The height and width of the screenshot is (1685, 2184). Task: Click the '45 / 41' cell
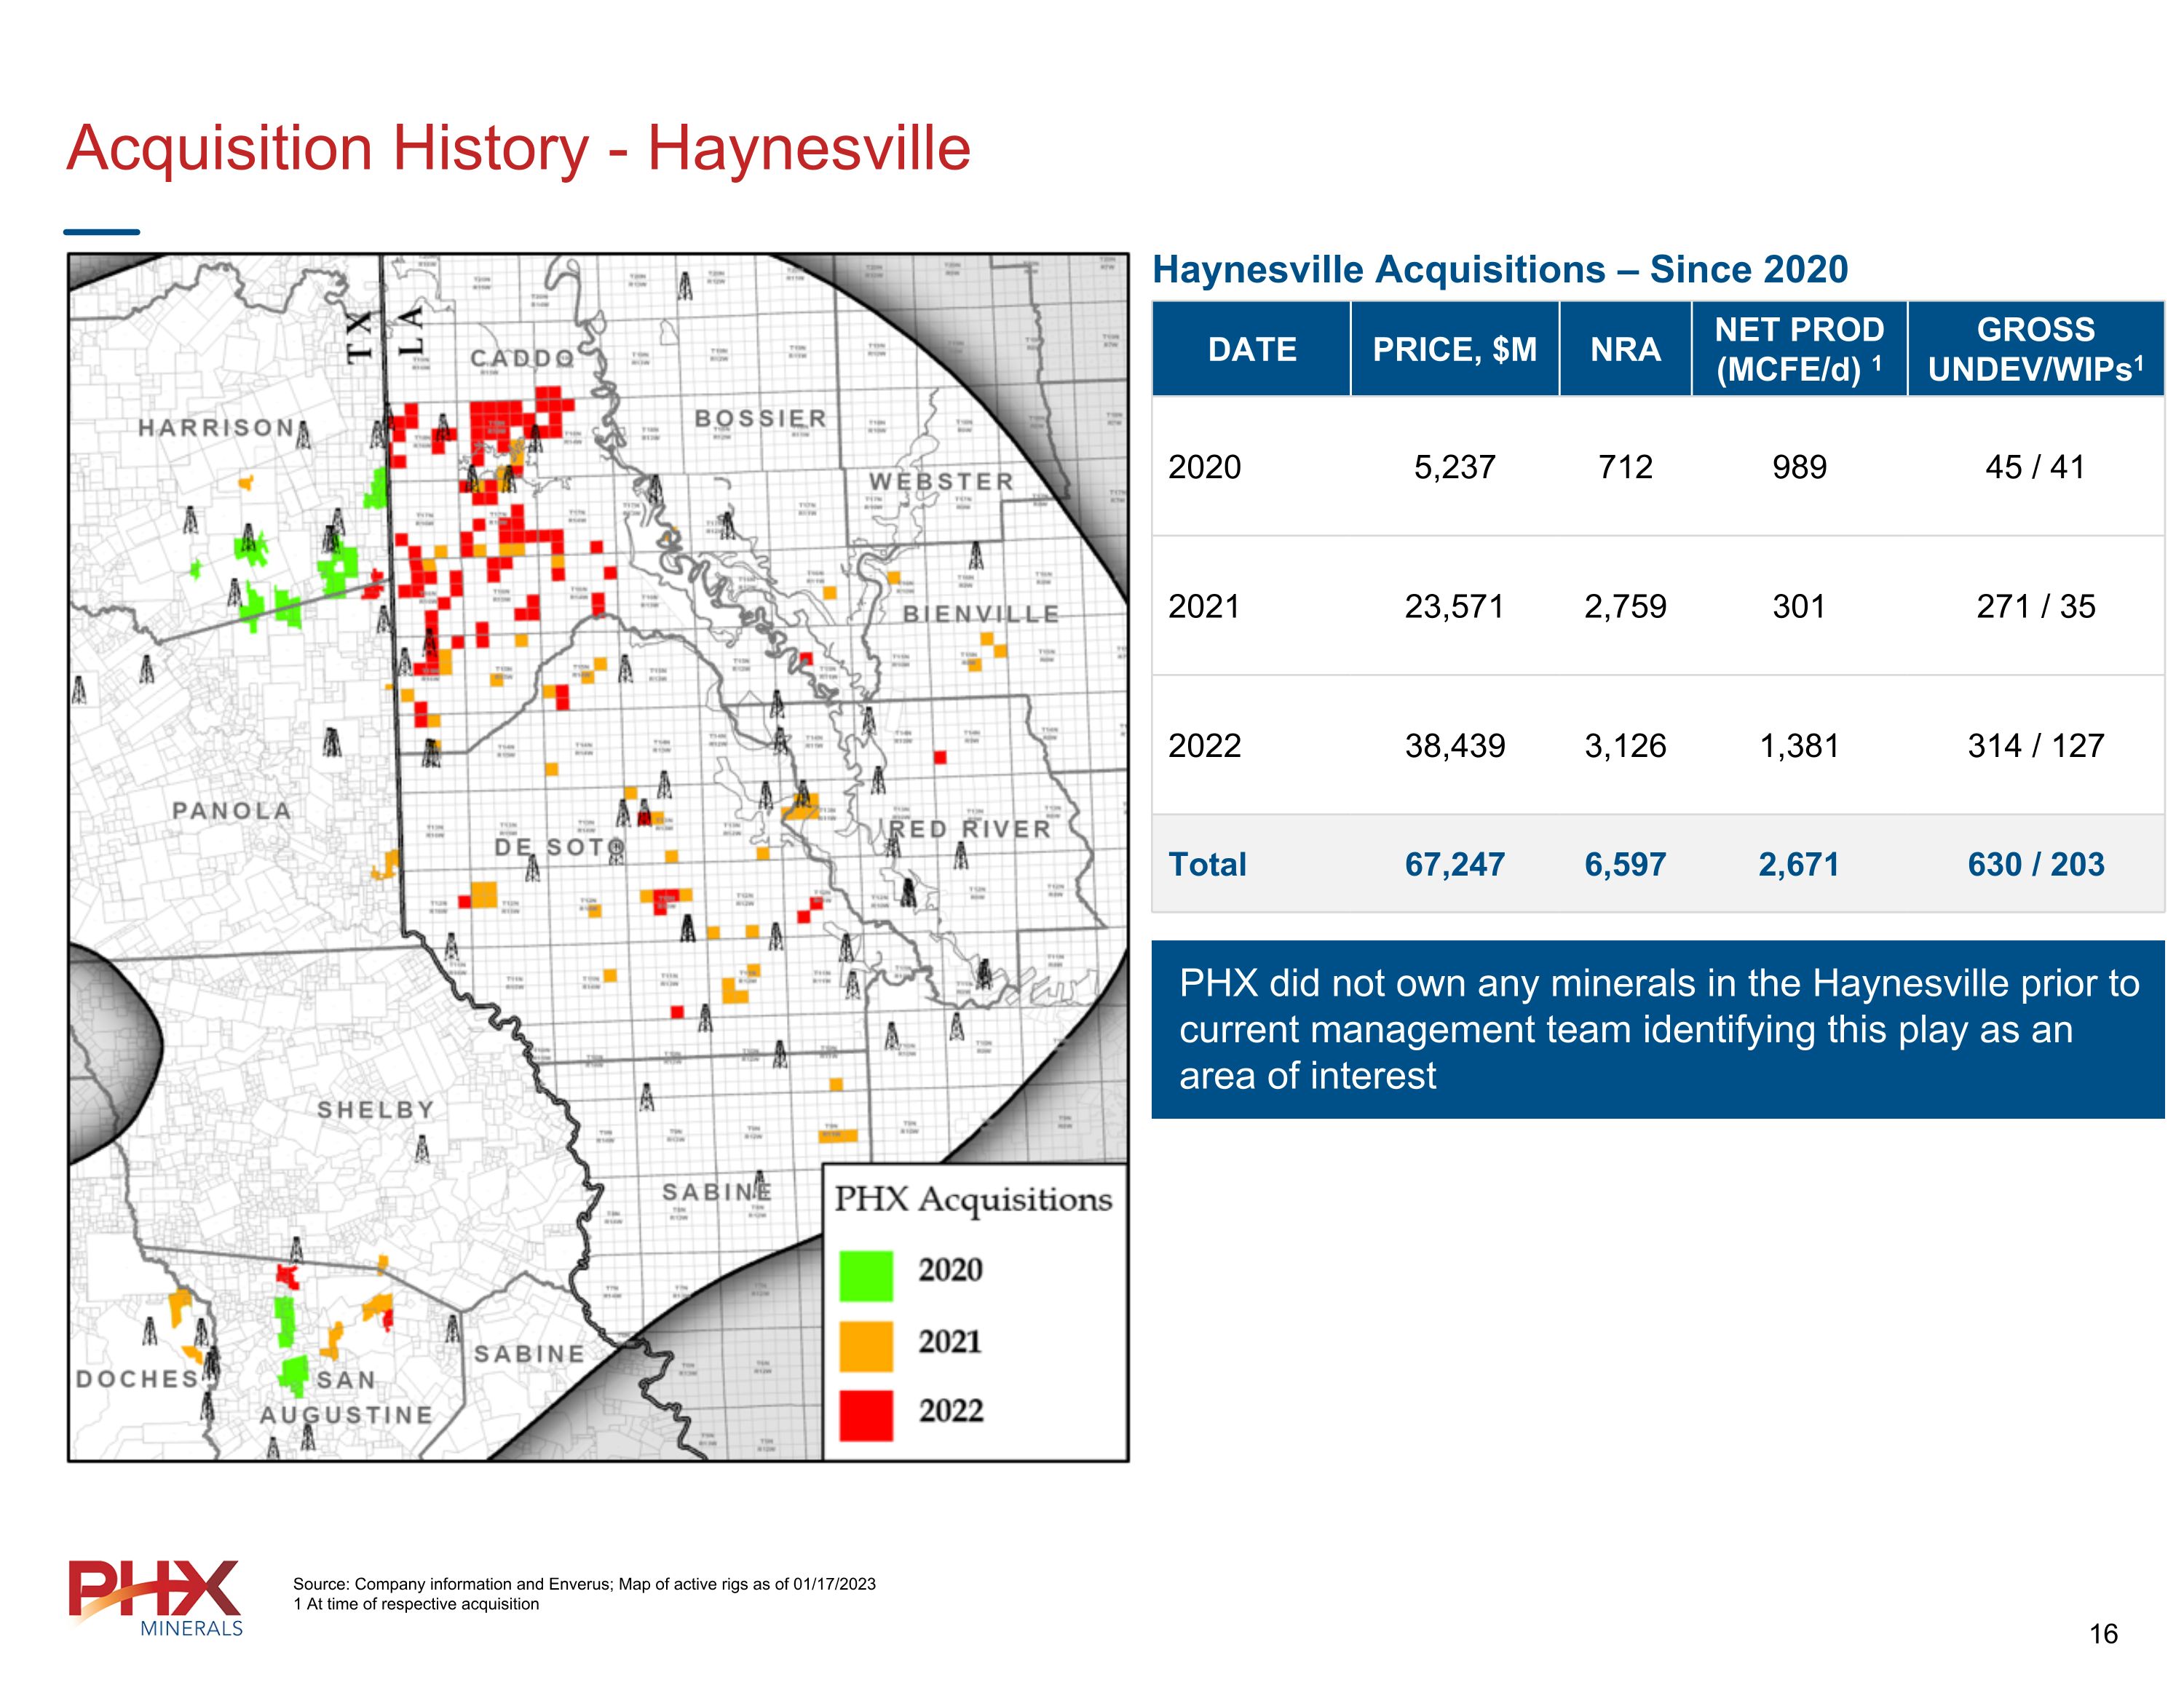(x=2035, y=467)
